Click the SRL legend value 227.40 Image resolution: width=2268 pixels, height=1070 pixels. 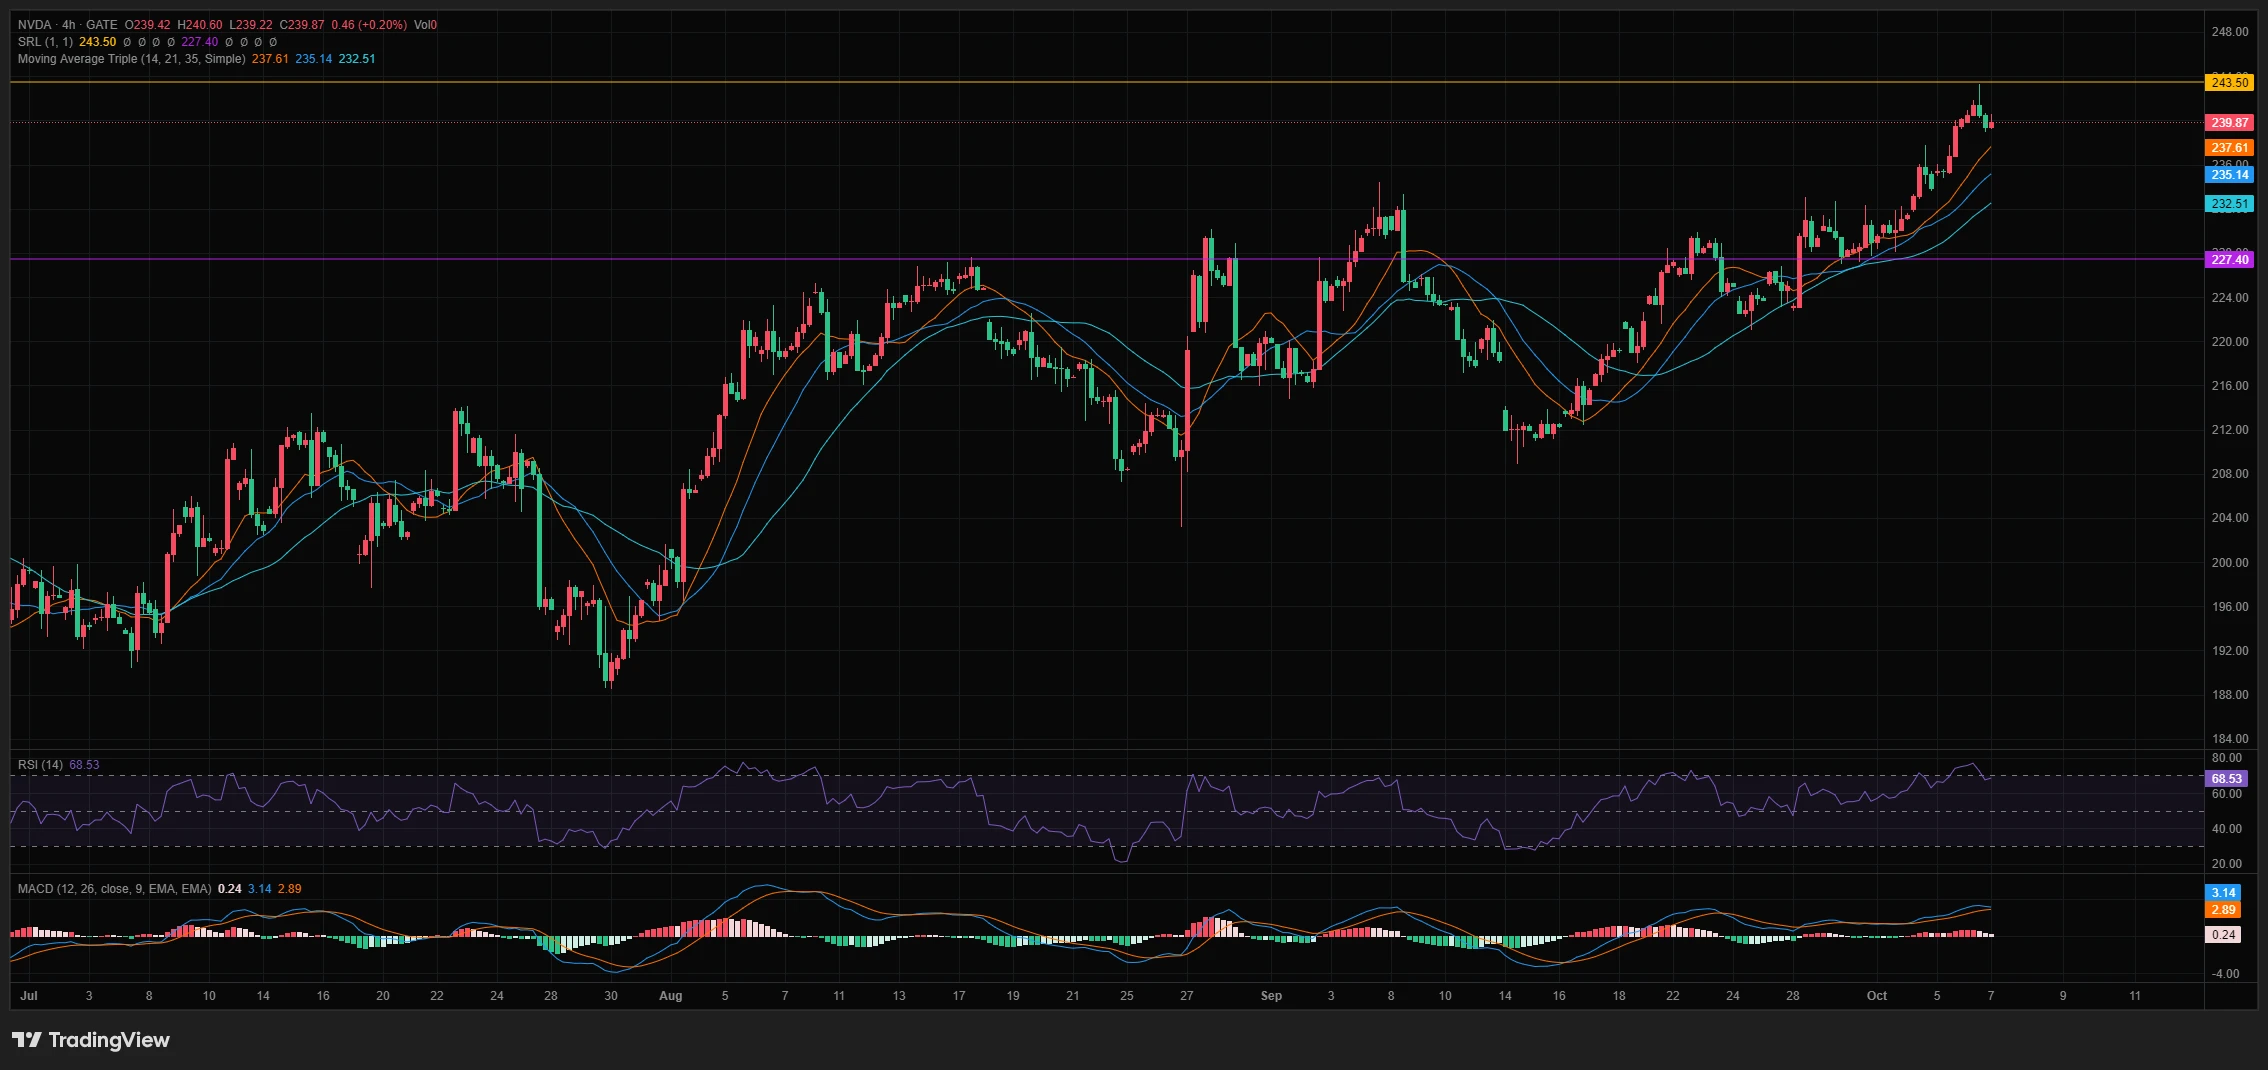coord(200,42)
